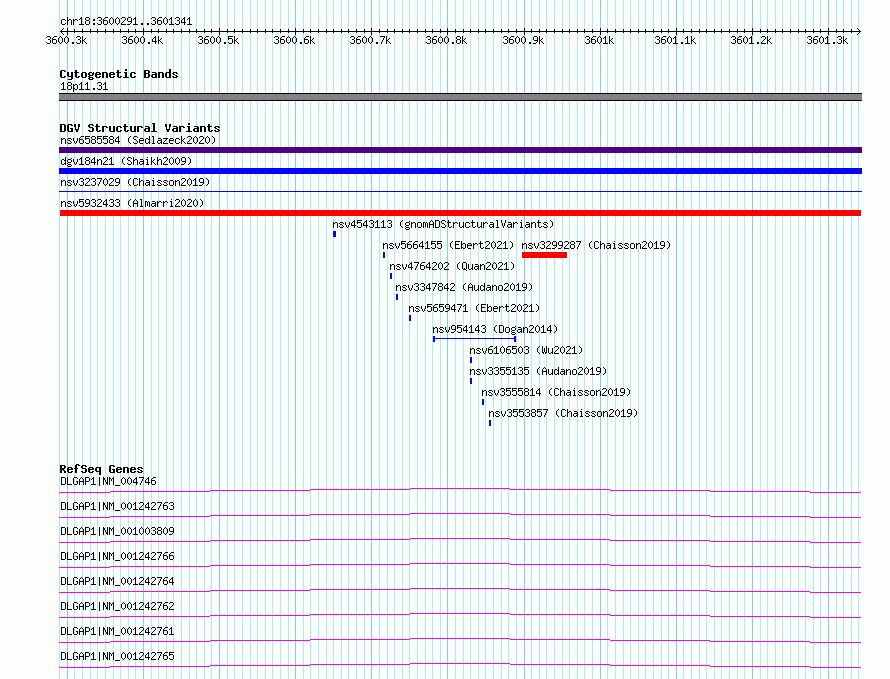Image resolution: width=890 pixels, height=679 pixels.
Task: Select the RefSeq Genes track title
Action: [102, 469]
